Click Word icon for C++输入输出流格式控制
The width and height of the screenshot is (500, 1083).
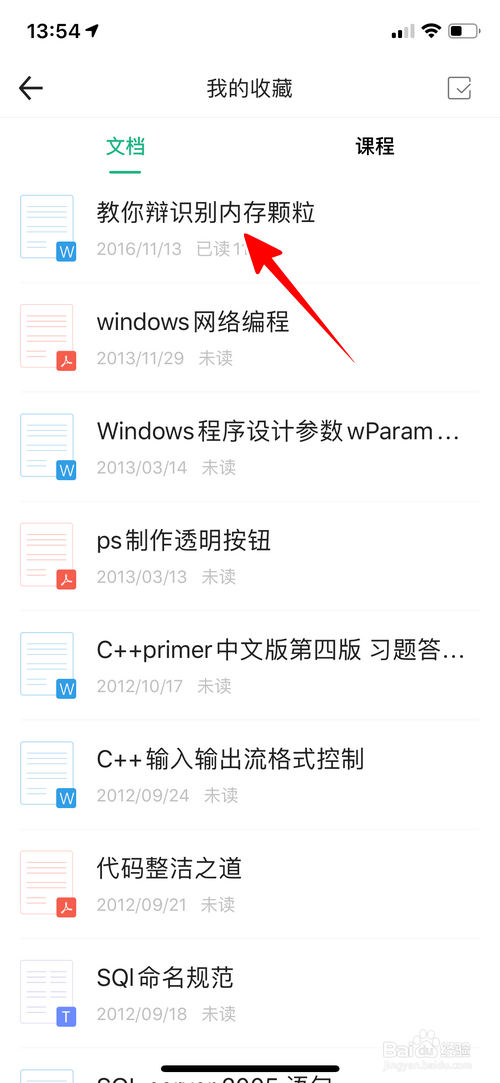(48, 774)
